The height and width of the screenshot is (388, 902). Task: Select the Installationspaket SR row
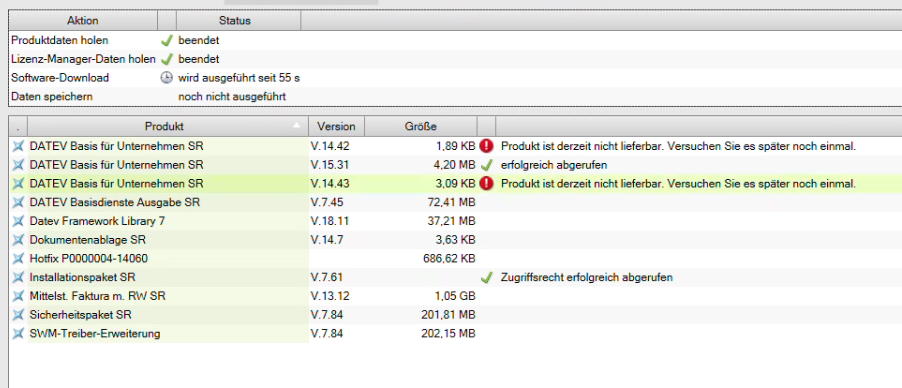click(x=454, y=277)
